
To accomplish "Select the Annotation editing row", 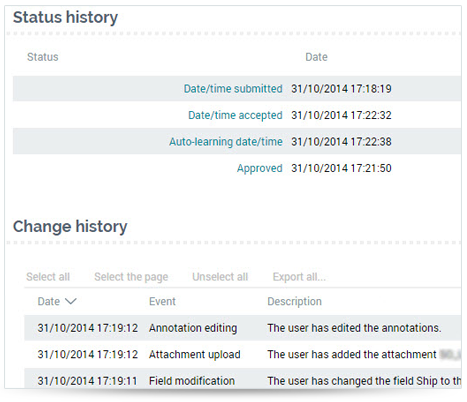I will (243, 328).
